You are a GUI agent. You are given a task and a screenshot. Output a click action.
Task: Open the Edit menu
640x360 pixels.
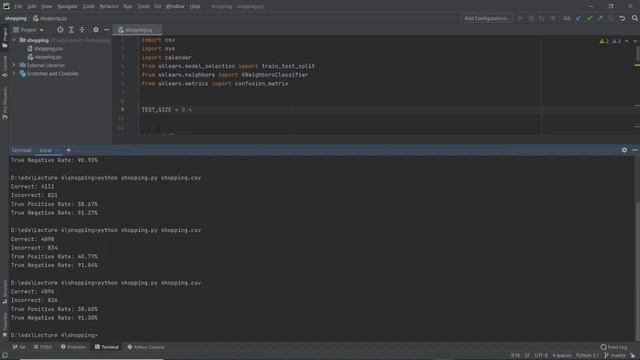coord(31,7)
